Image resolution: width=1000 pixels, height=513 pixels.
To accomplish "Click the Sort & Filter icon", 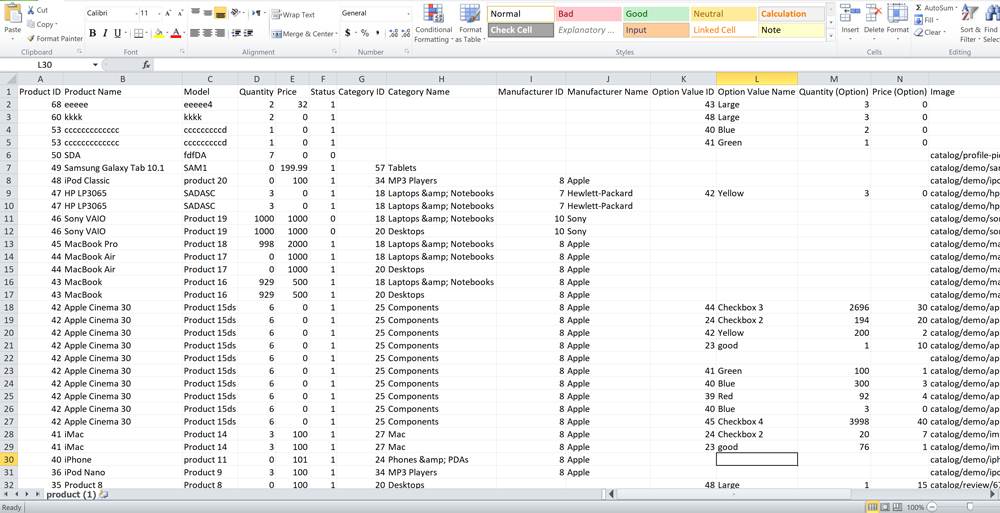I will point(969,14).
